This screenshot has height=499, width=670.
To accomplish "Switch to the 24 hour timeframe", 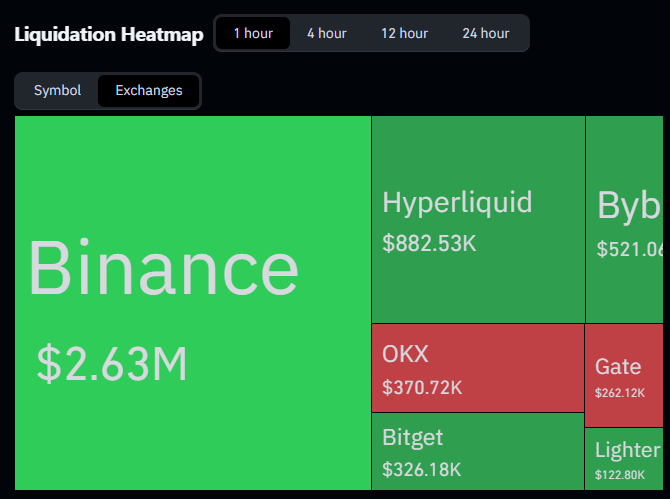I will (x=486, y=33).
